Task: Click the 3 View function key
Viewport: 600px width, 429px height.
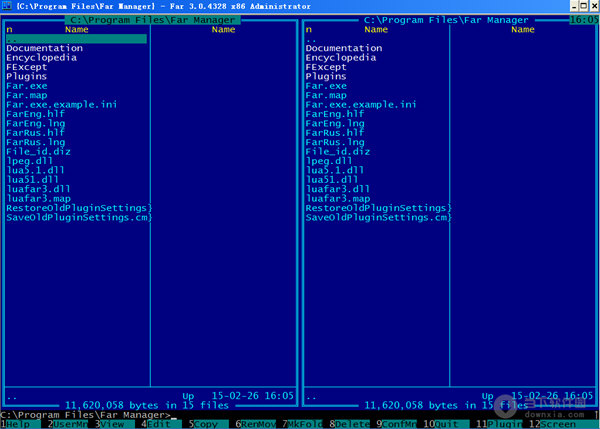Action: coord(113,424)
